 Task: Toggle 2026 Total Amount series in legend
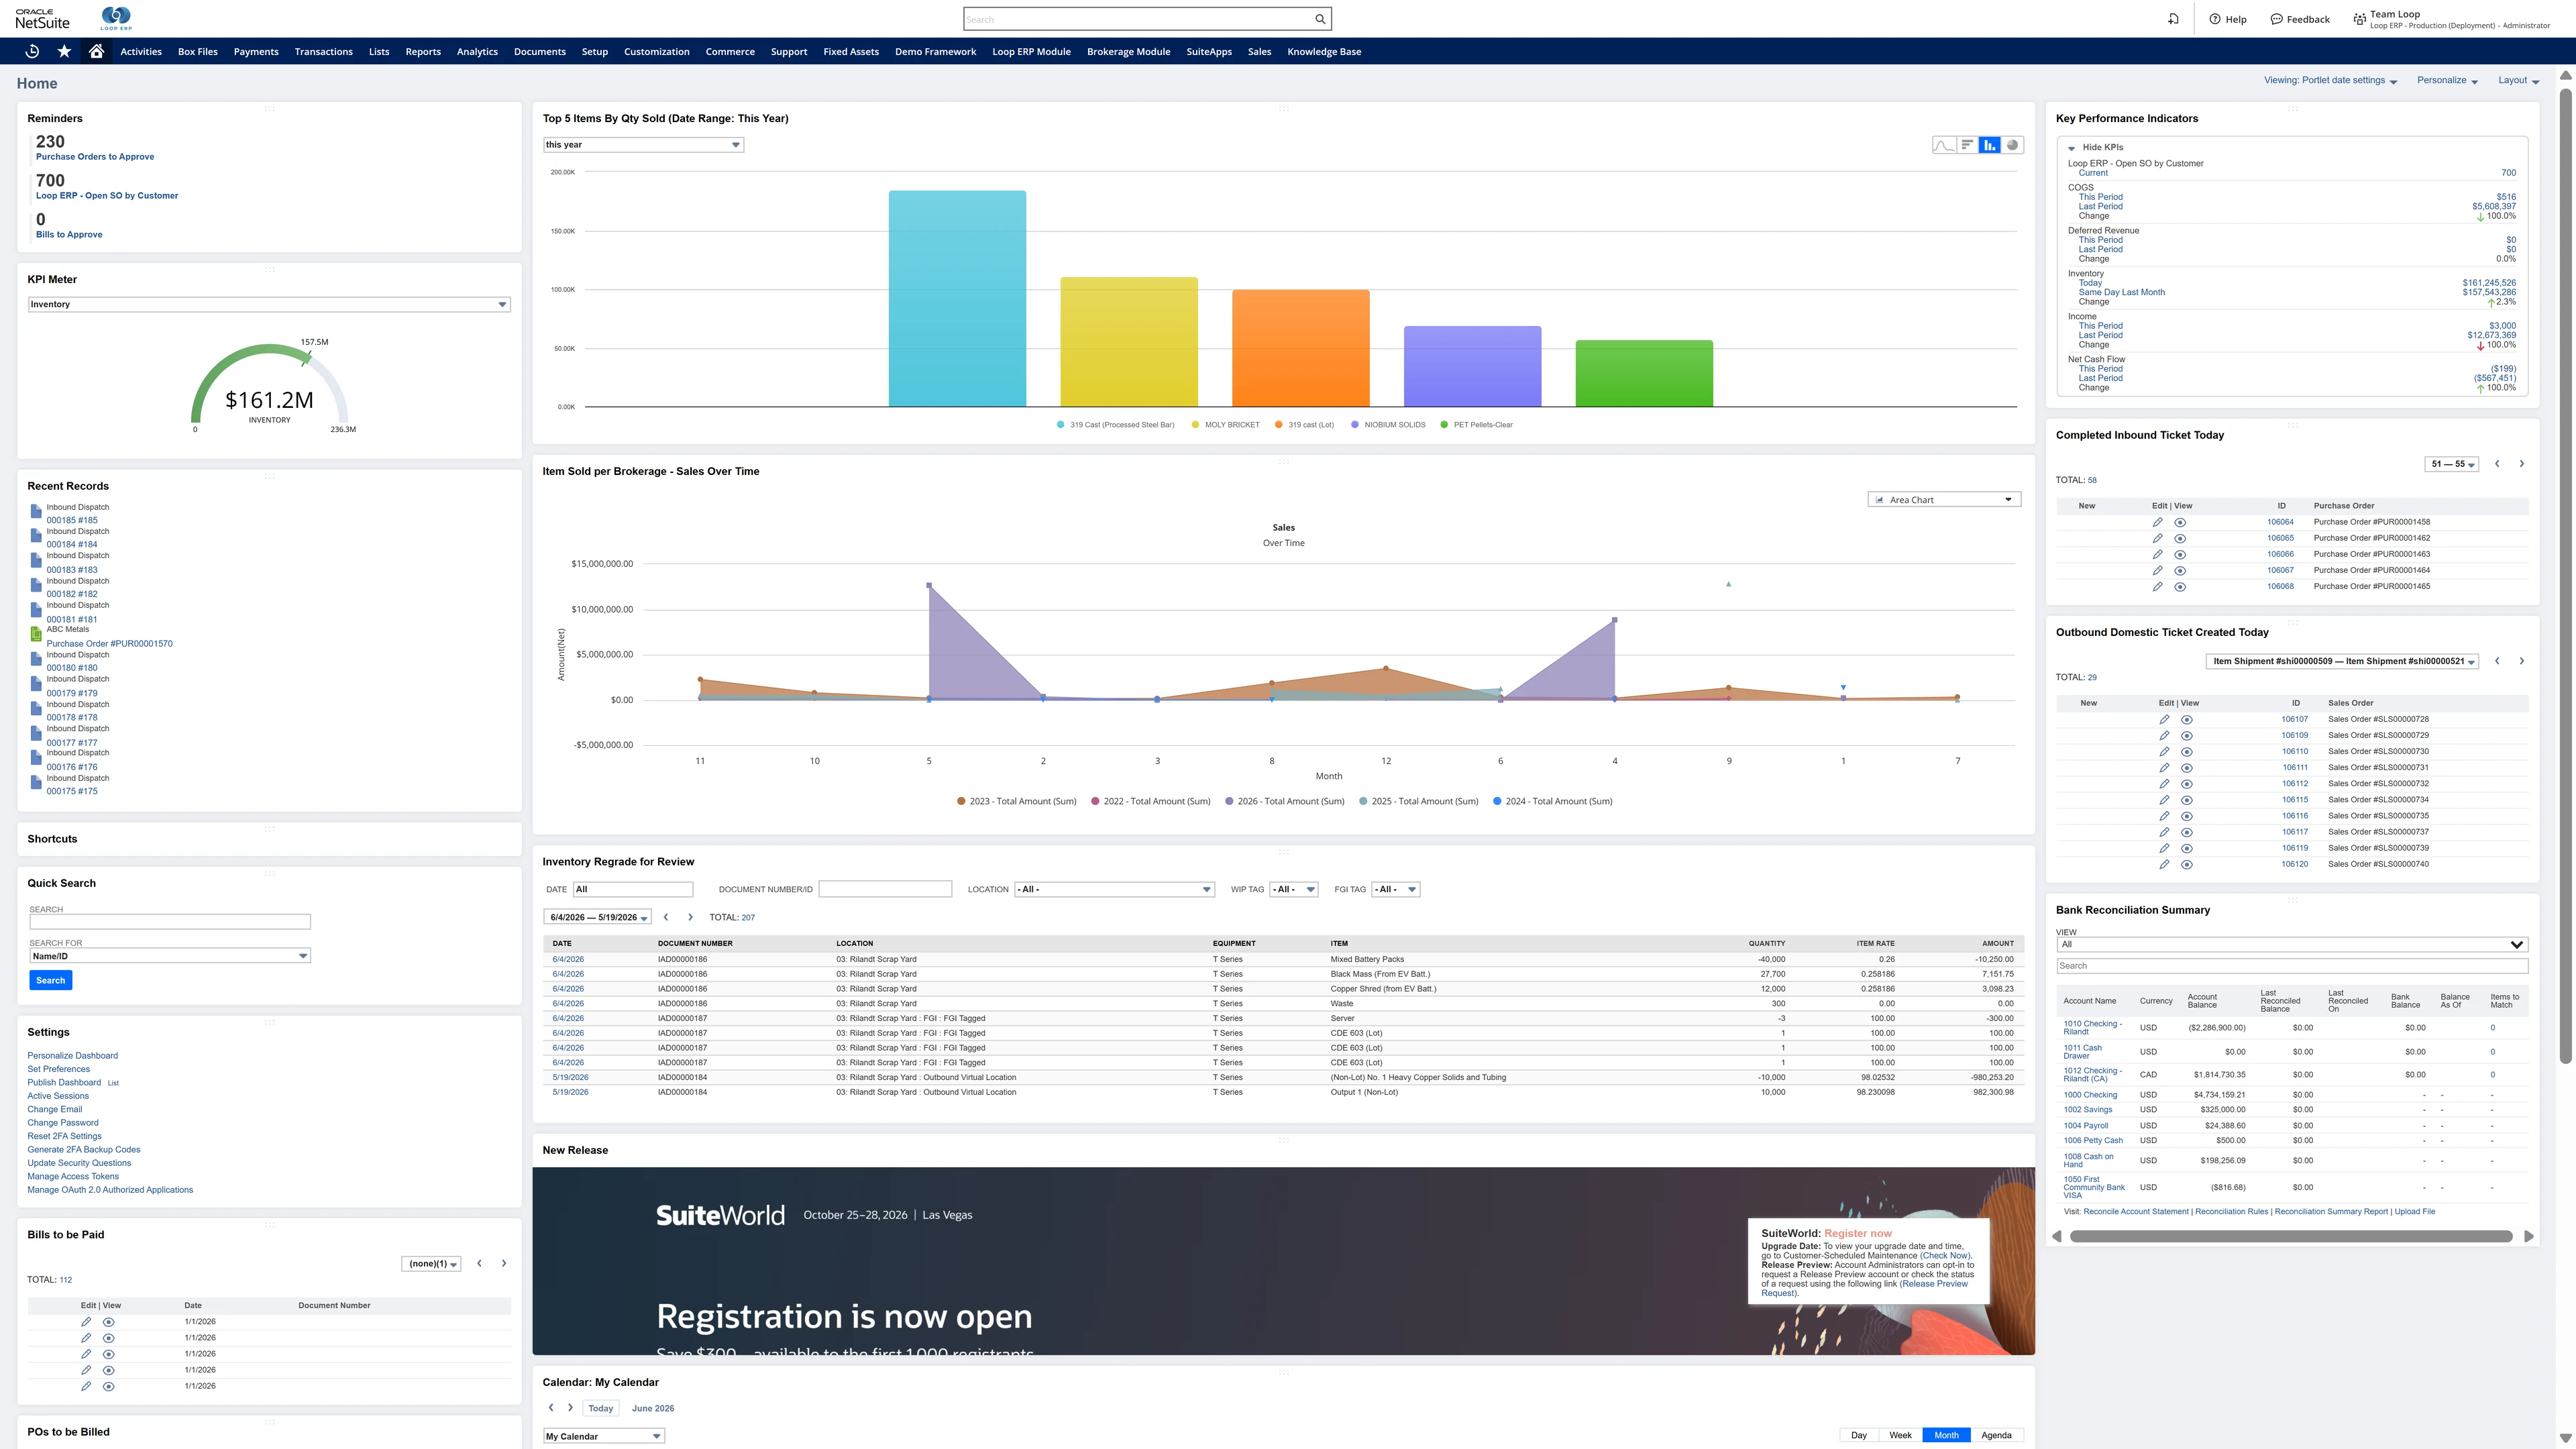click(x=1285, y=801)
